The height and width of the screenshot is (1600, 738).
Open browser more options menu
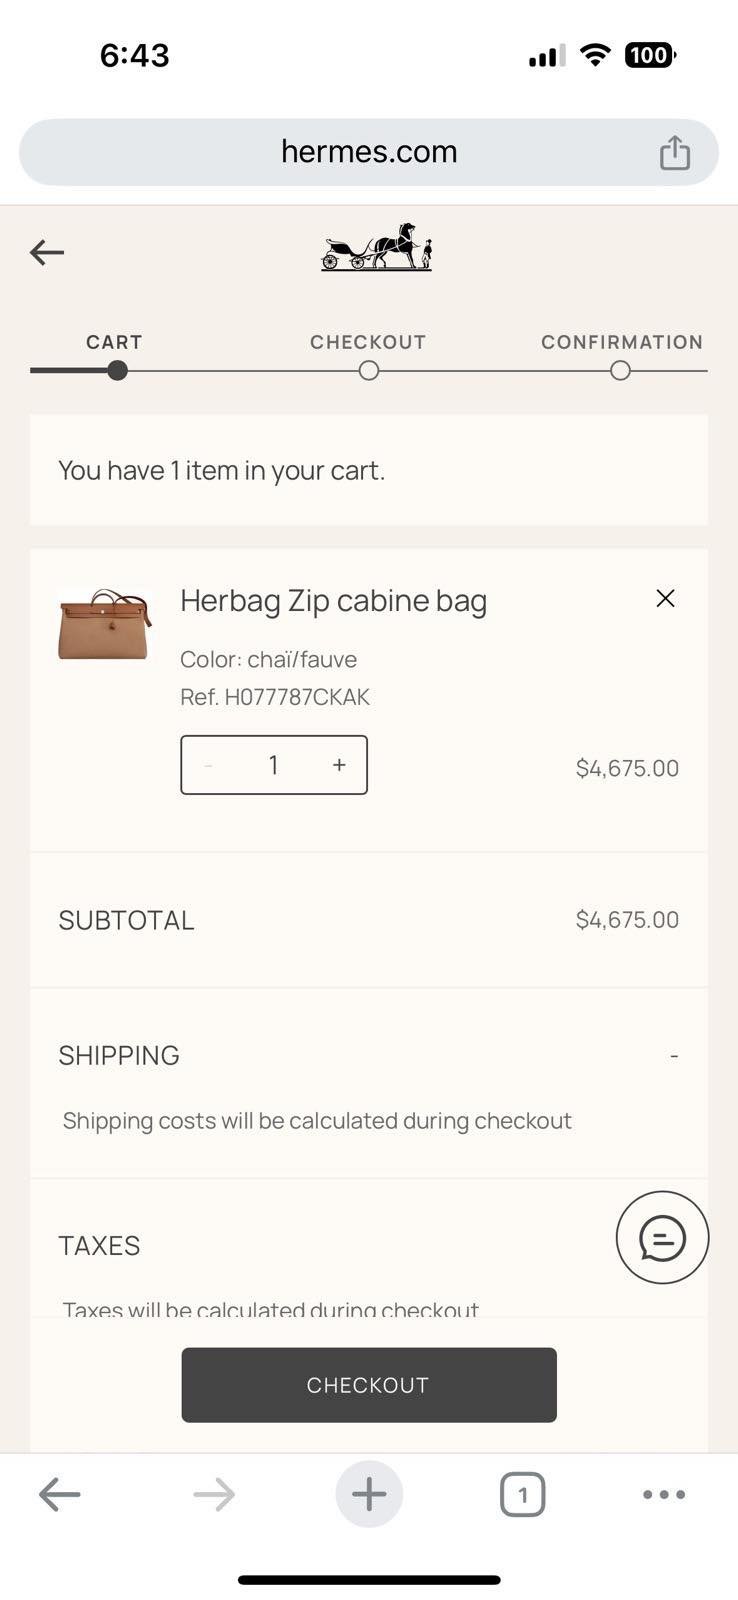664,1495
